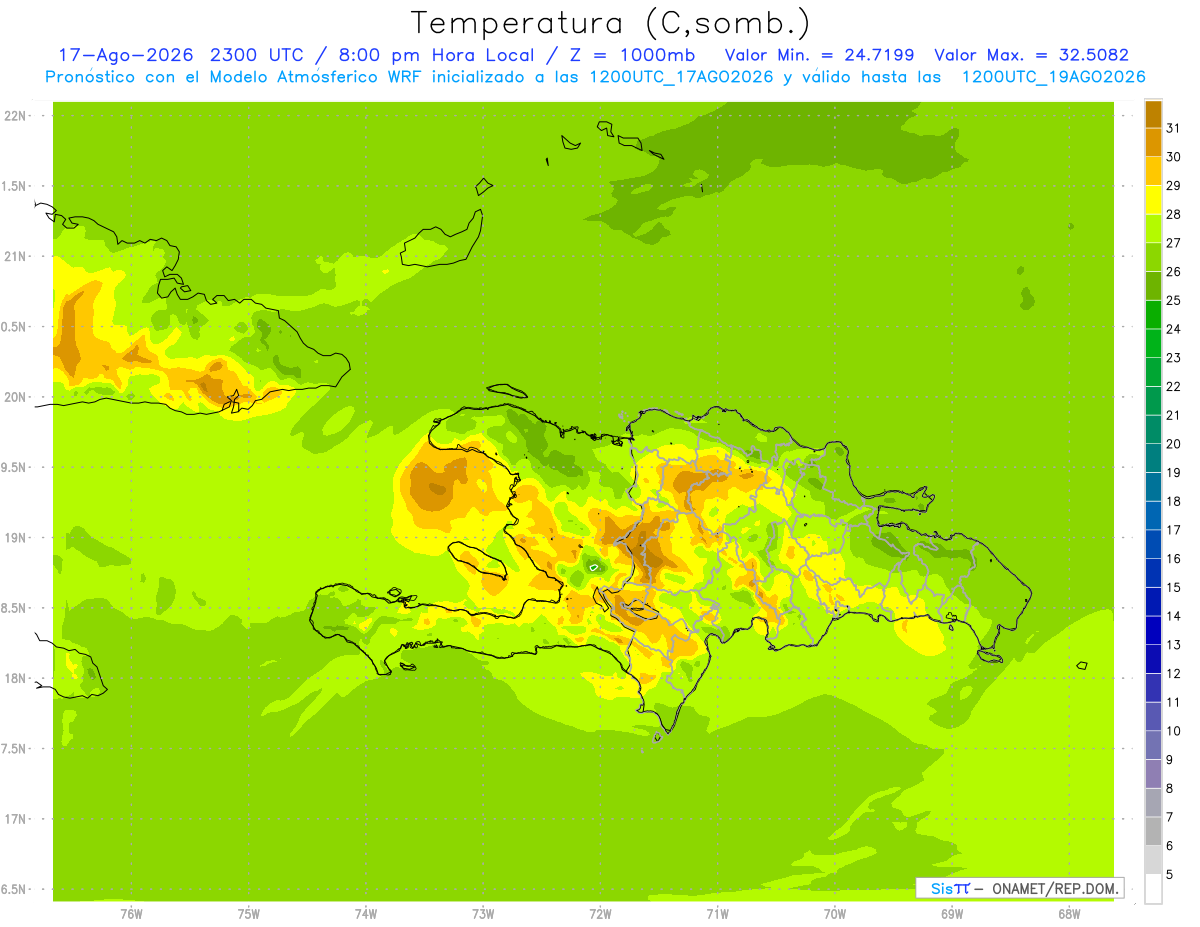
Task: Pick the darker green swatch between 25 and 26
Action: click(1153, 286)
